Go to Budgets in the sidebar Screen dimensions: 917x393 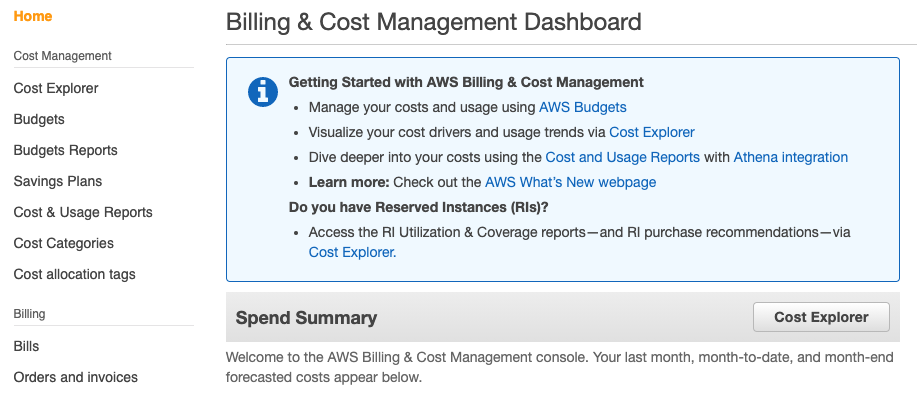tap(39, 119)
